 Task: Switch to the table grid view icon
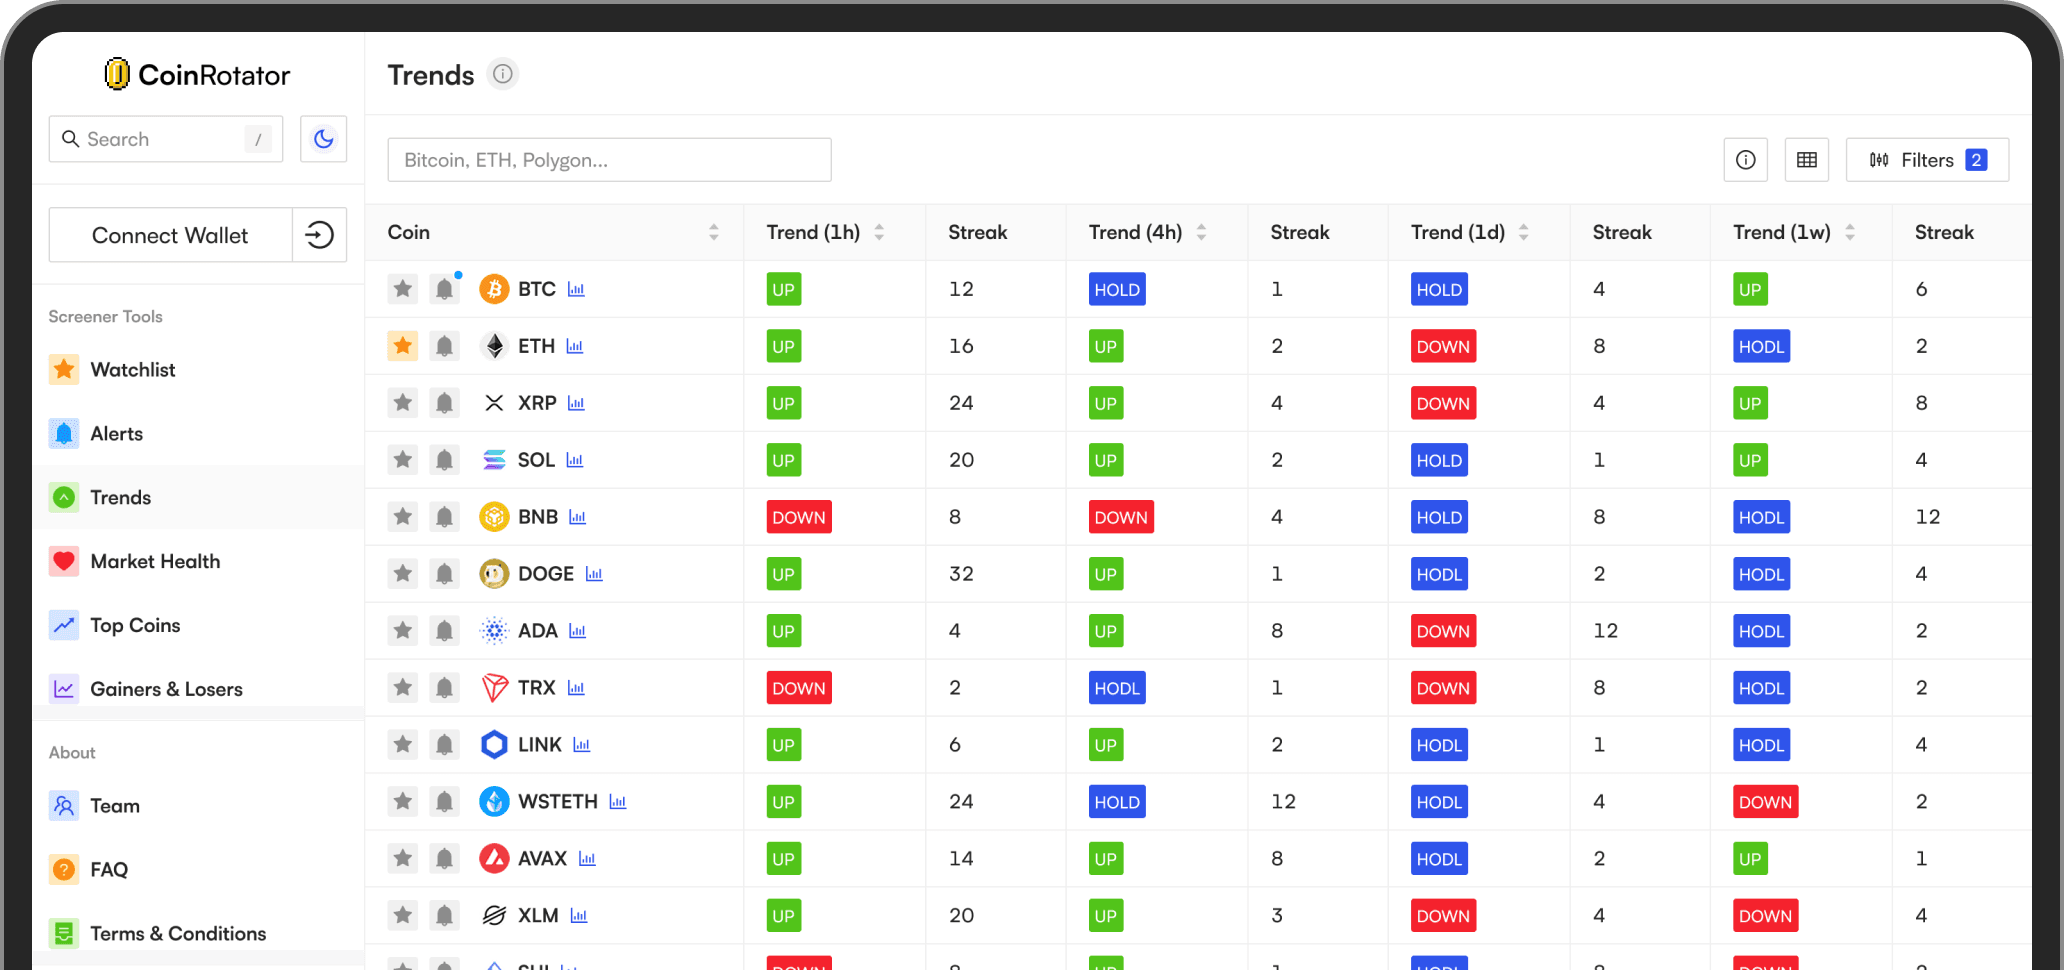click(x=1807, y=160)
